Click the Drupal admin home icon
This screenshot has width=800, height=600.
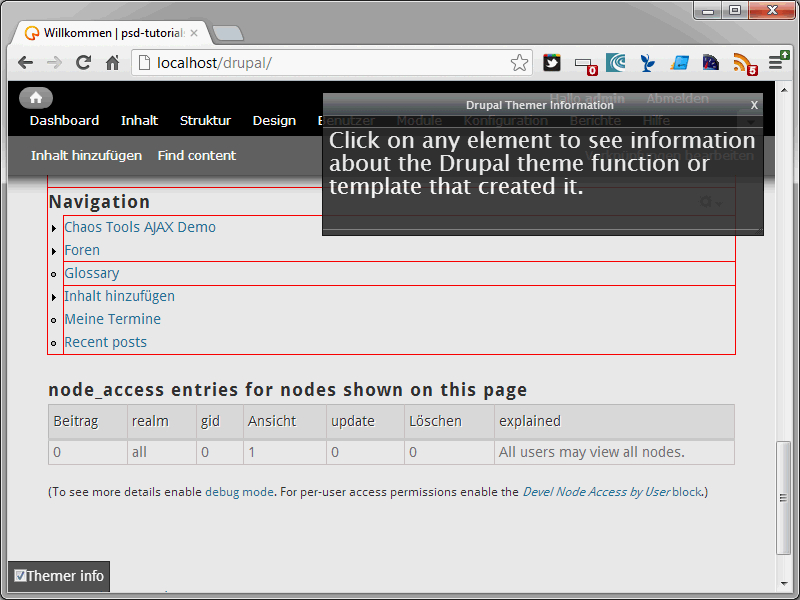36,97
